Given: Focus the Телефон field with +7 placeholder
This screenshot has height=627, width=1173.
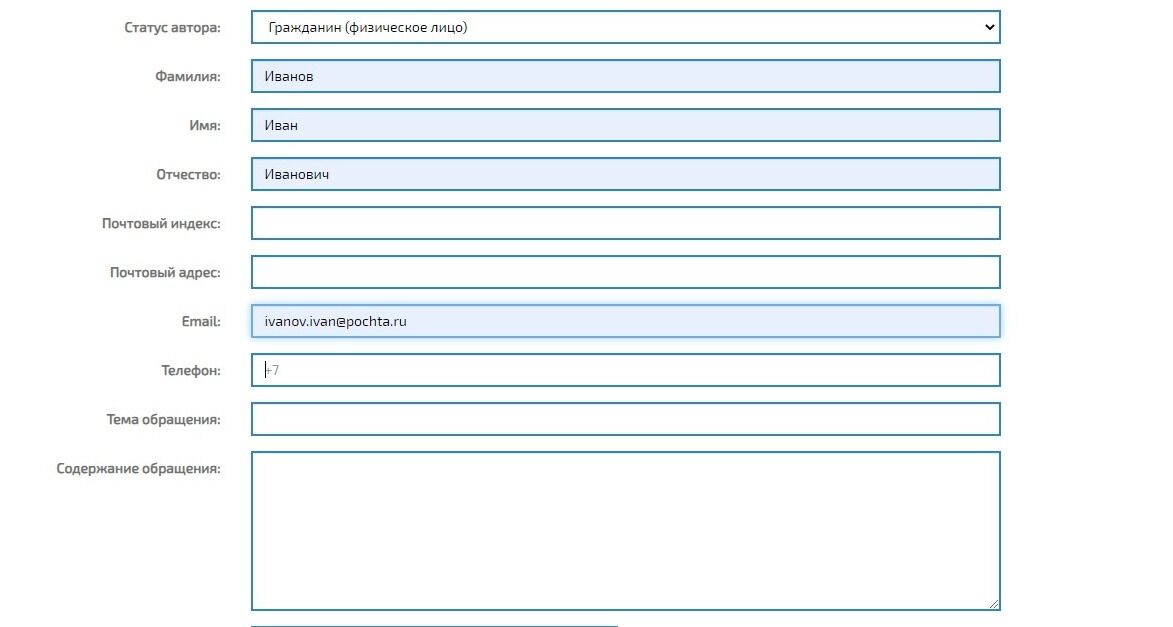Looking at the screenshot, I should [x=625, y=370].
